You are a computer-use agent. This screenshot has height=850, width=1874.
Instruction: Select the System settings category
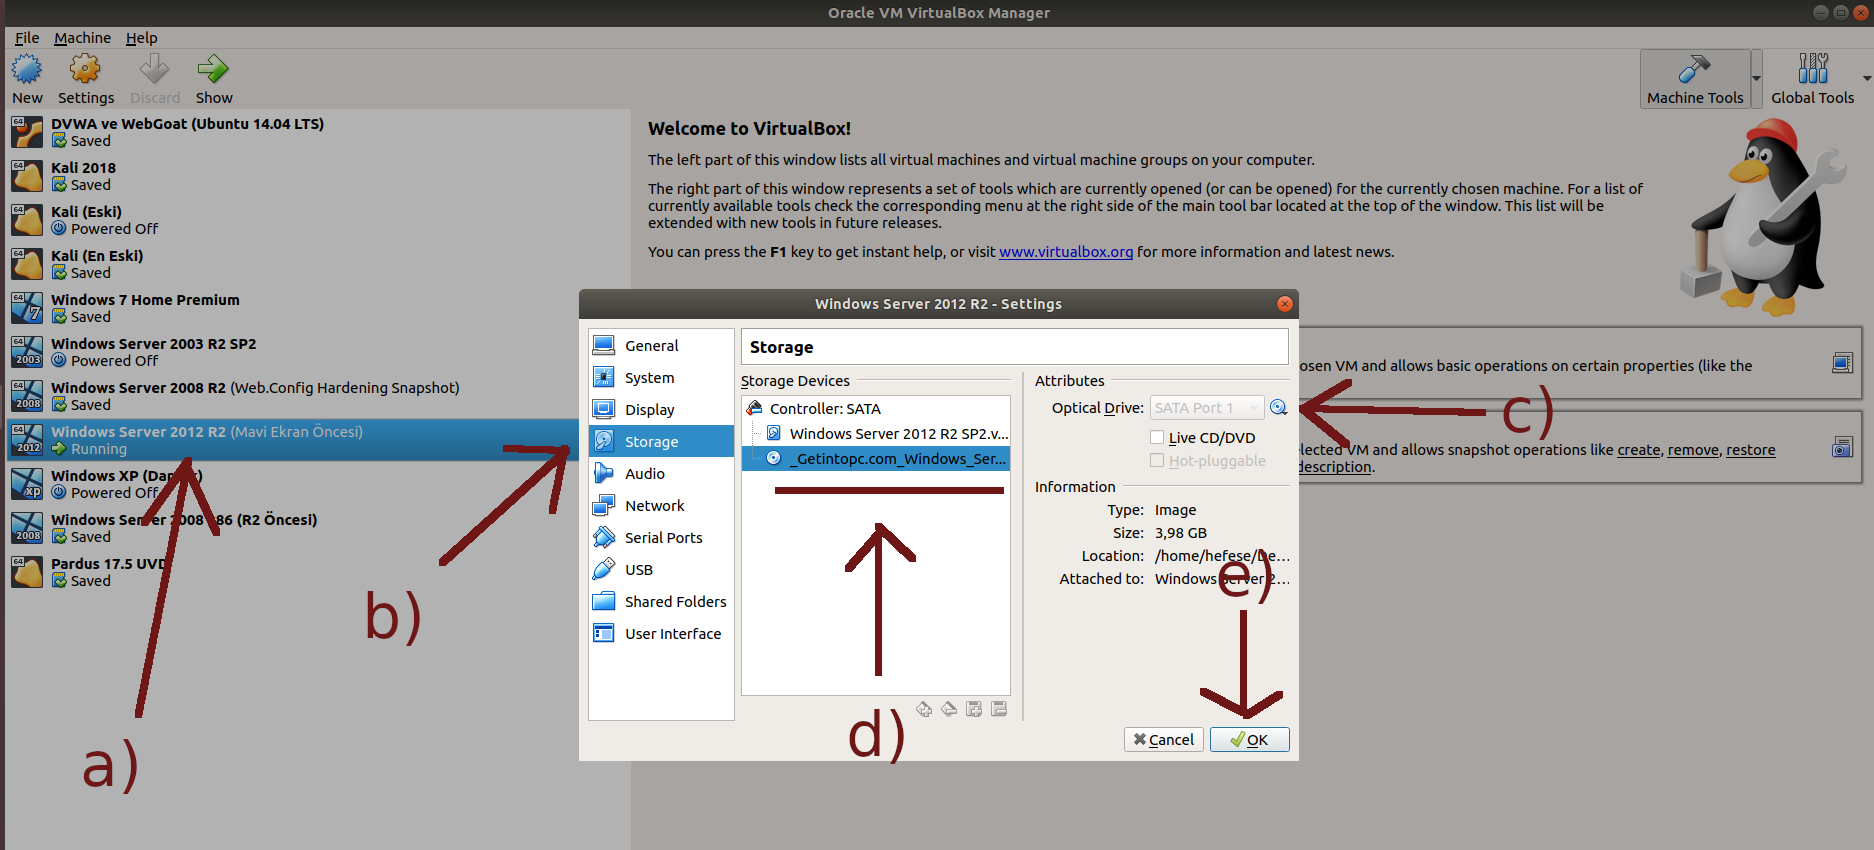pos(661,377)
